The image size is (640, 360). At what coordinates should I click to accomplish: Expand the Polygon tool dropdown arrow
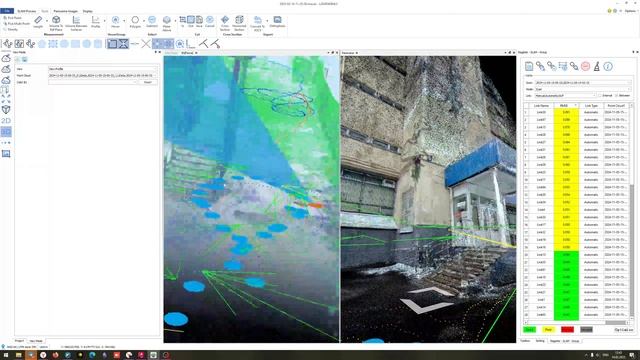click(x=144, y=20)
